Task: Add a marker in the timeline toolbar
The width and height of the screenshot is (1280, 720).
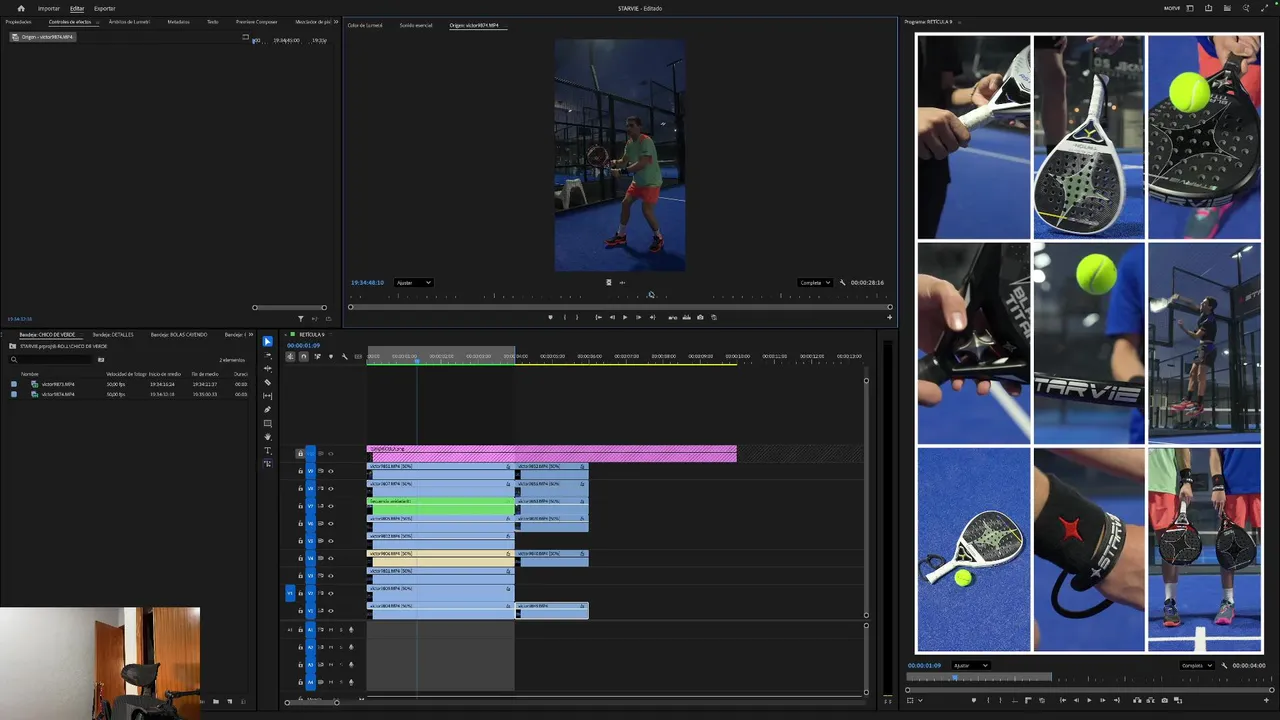Action: coord(331,357)
